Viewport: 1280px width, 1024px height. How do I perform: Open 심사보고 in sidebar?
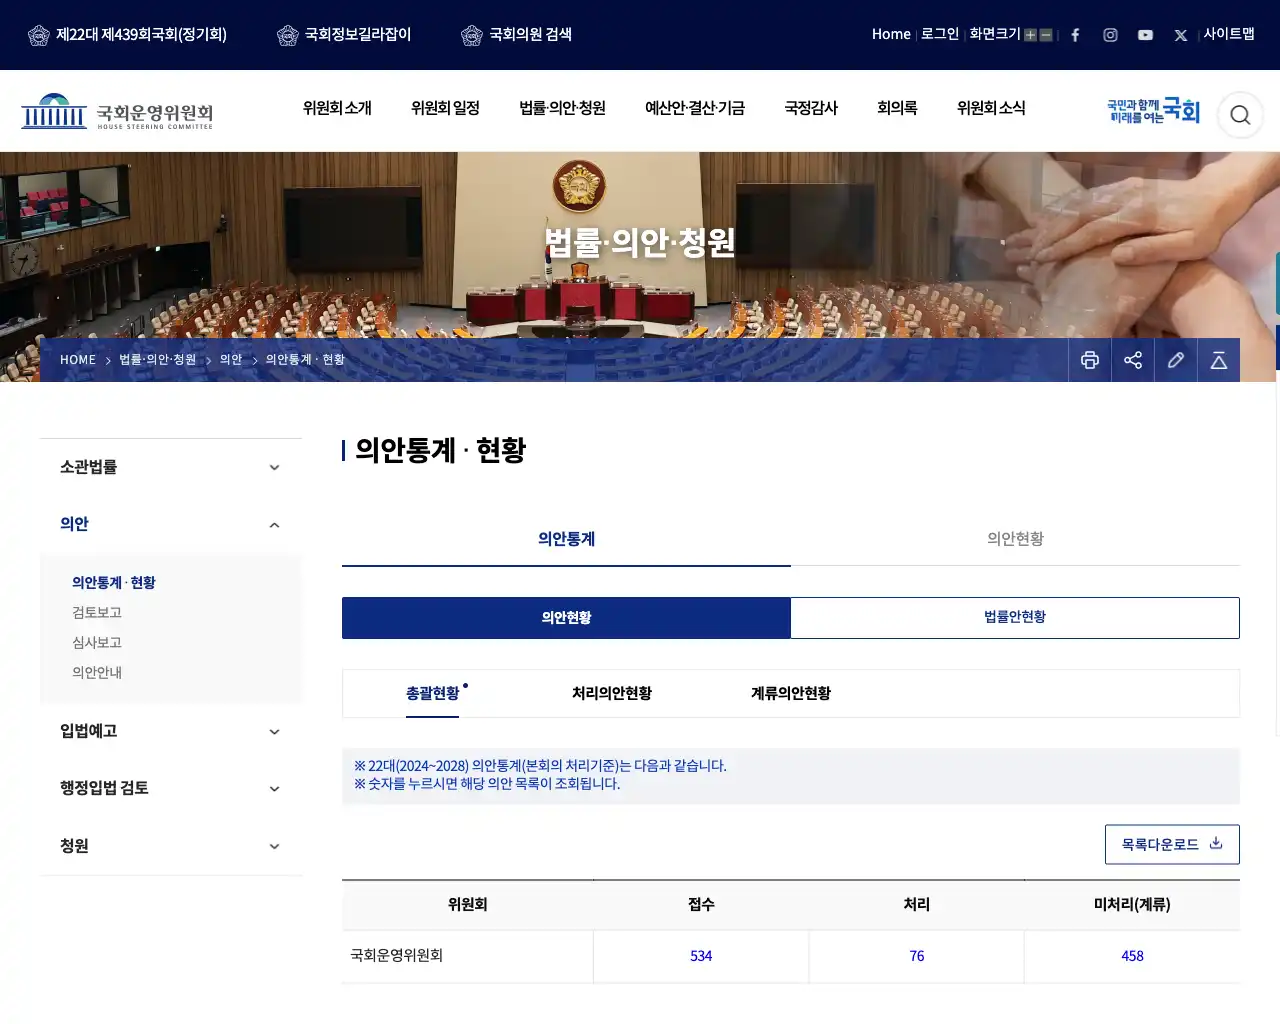coord(97,643)
